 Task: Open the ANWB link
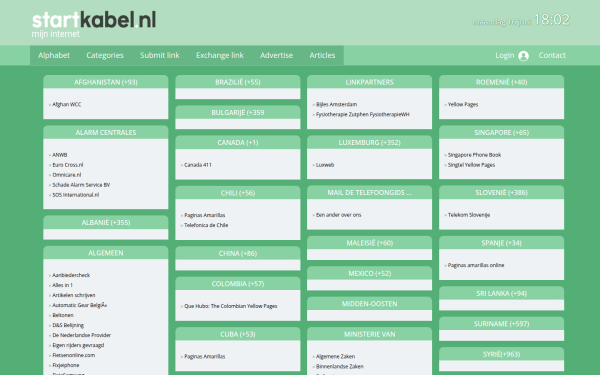60,155
